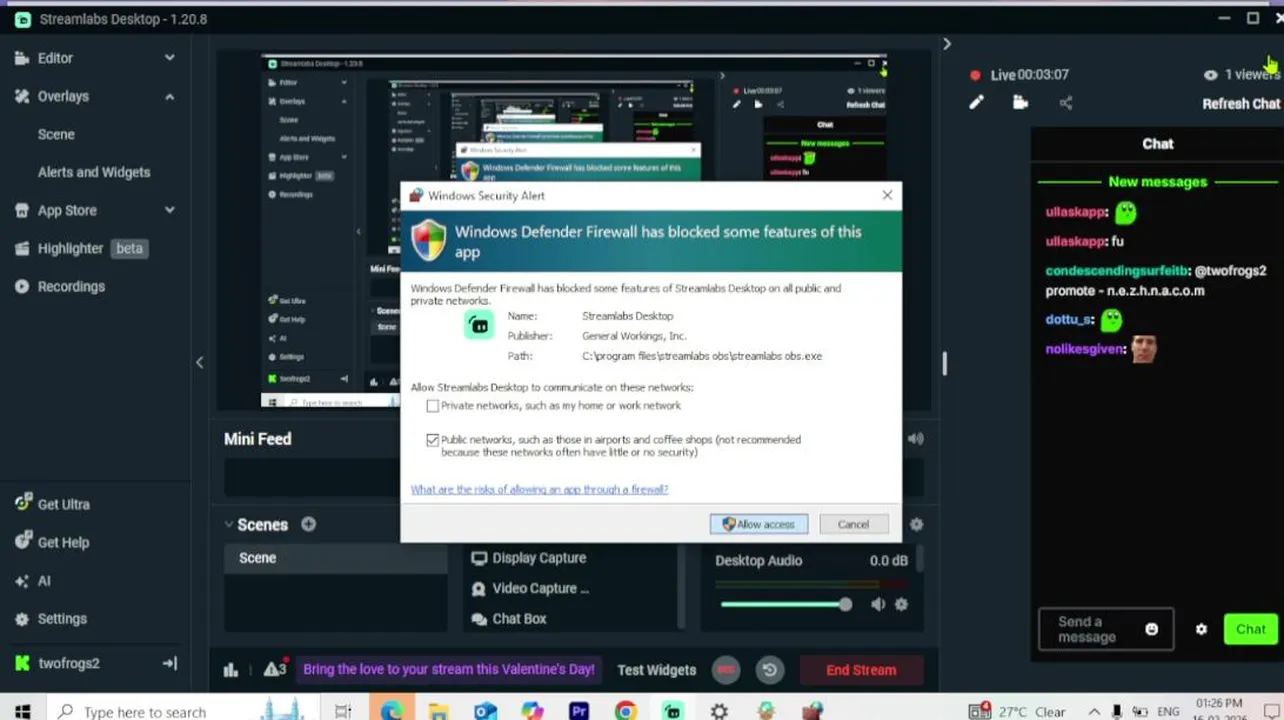Open Get Help in sidebar
This screenshot has width=1284, height=720.
pyautogui.click(x=63, y=542)
